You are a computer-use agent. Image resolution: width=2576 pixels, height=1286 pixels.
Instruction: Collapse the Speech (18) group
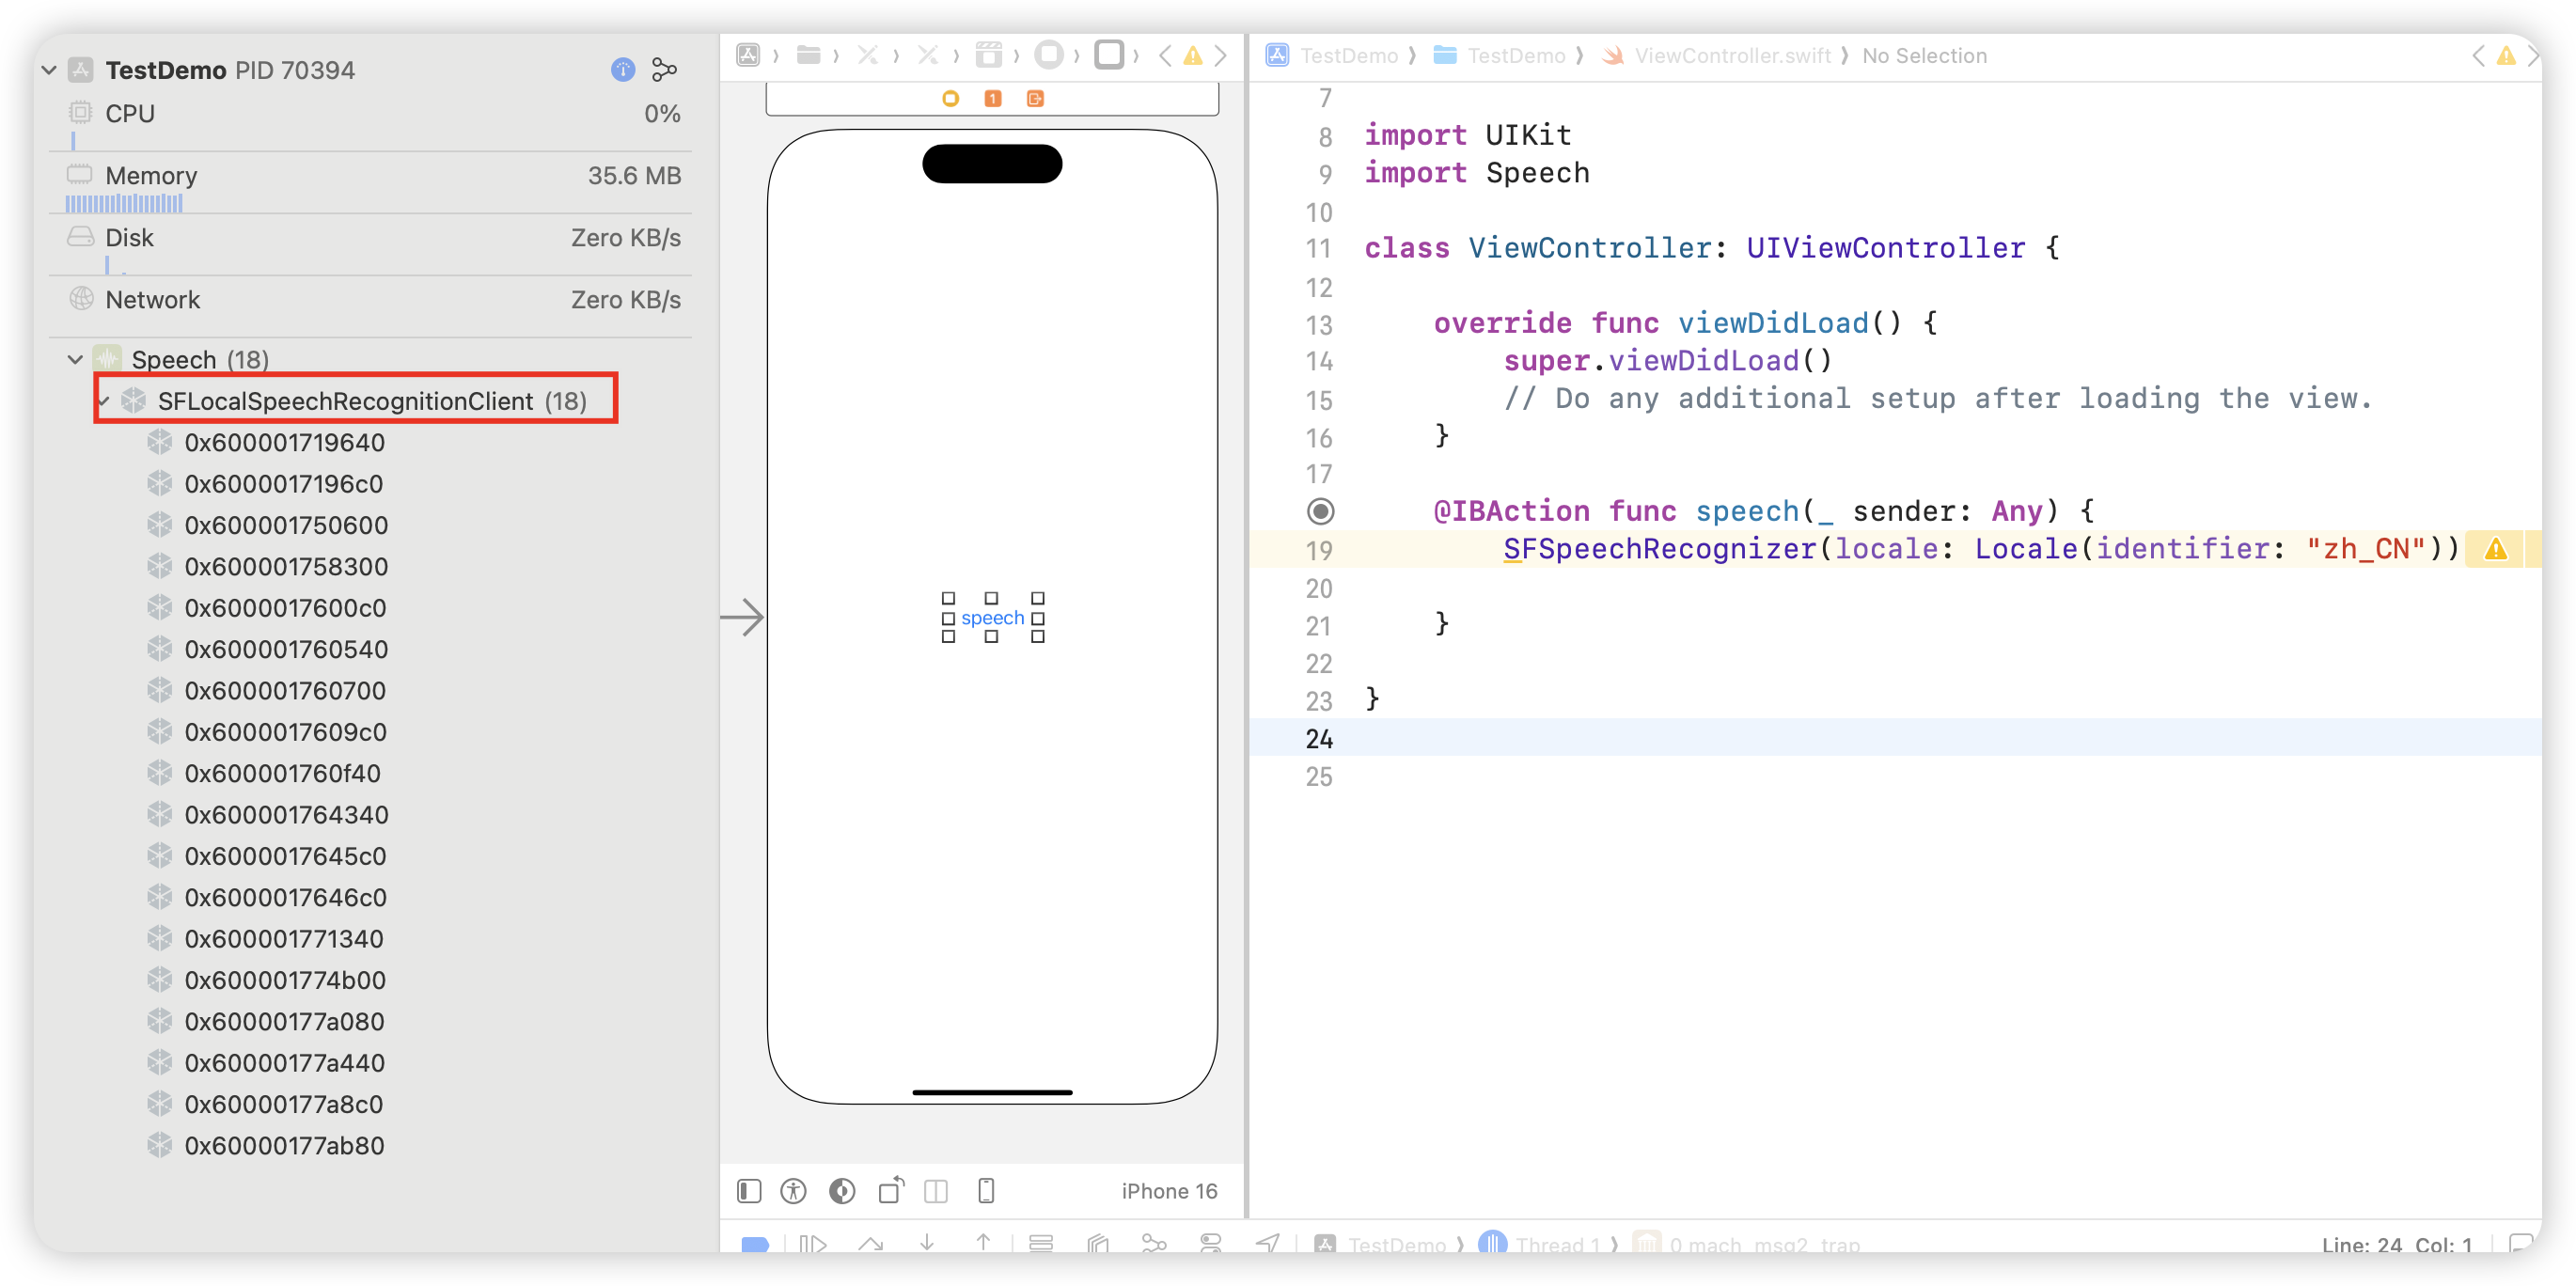point(75,359)
